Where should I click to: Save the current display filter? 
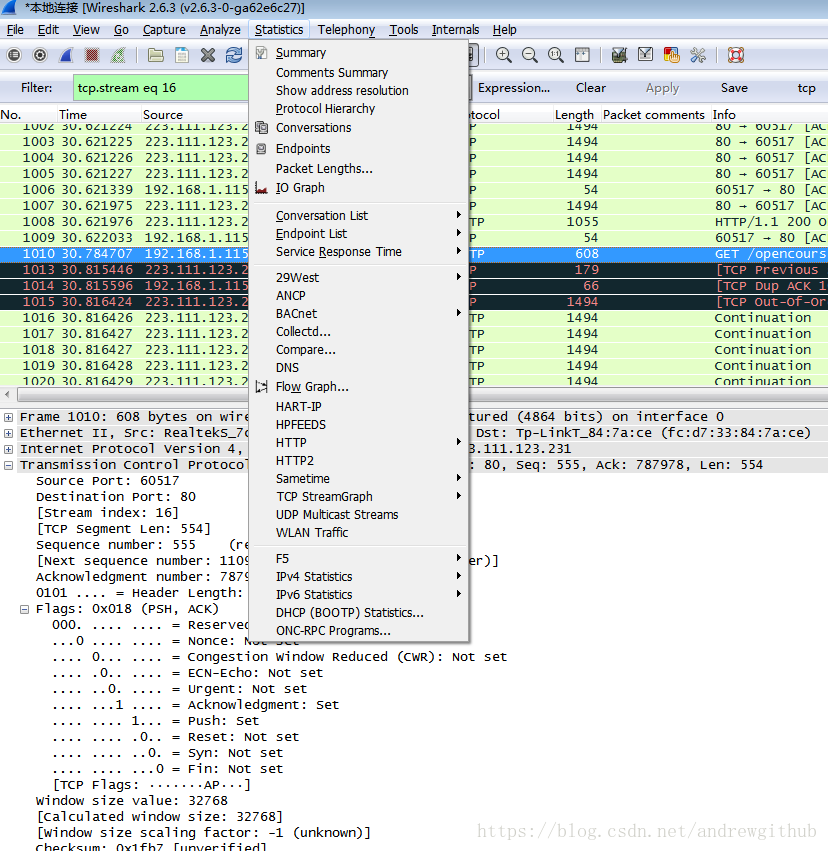[x=734, y=88]
